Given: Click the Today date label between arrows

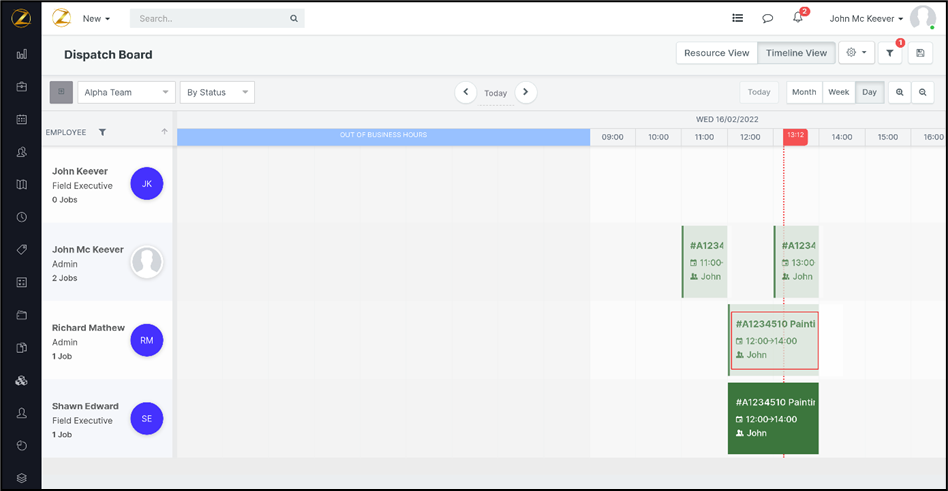Looking at the screenshot, I should pyautogui.click(x=496, y=94).
